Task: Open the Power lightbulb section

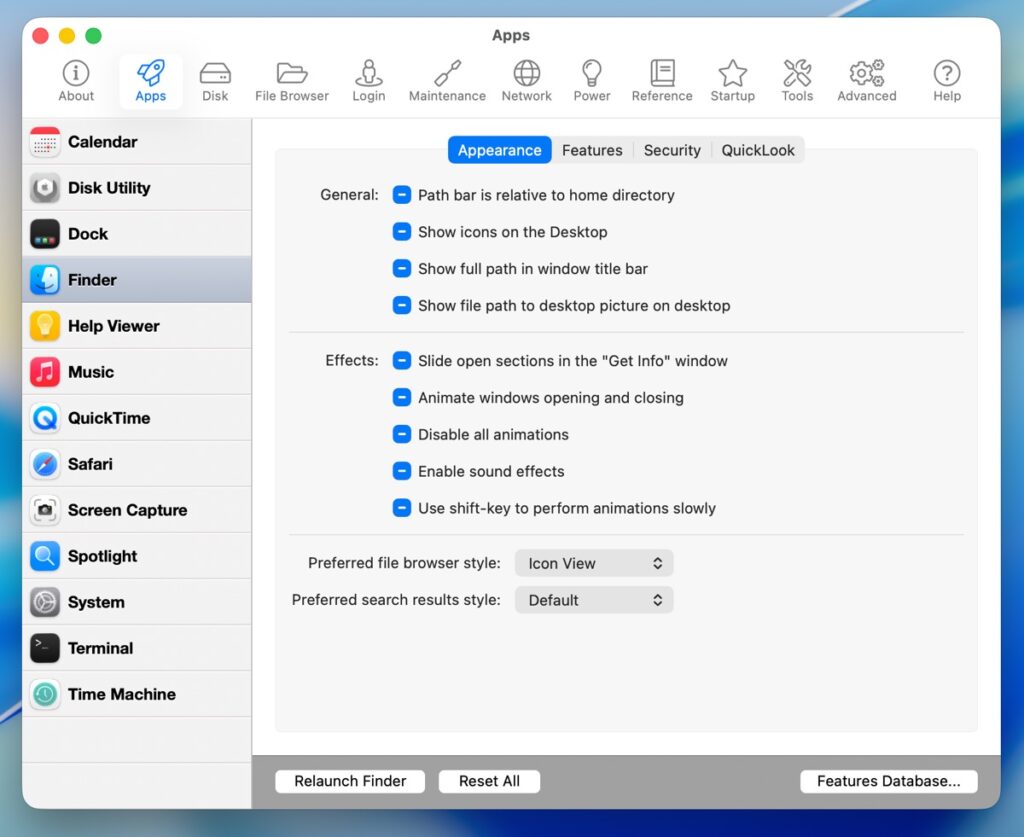Action: point(591,81)
